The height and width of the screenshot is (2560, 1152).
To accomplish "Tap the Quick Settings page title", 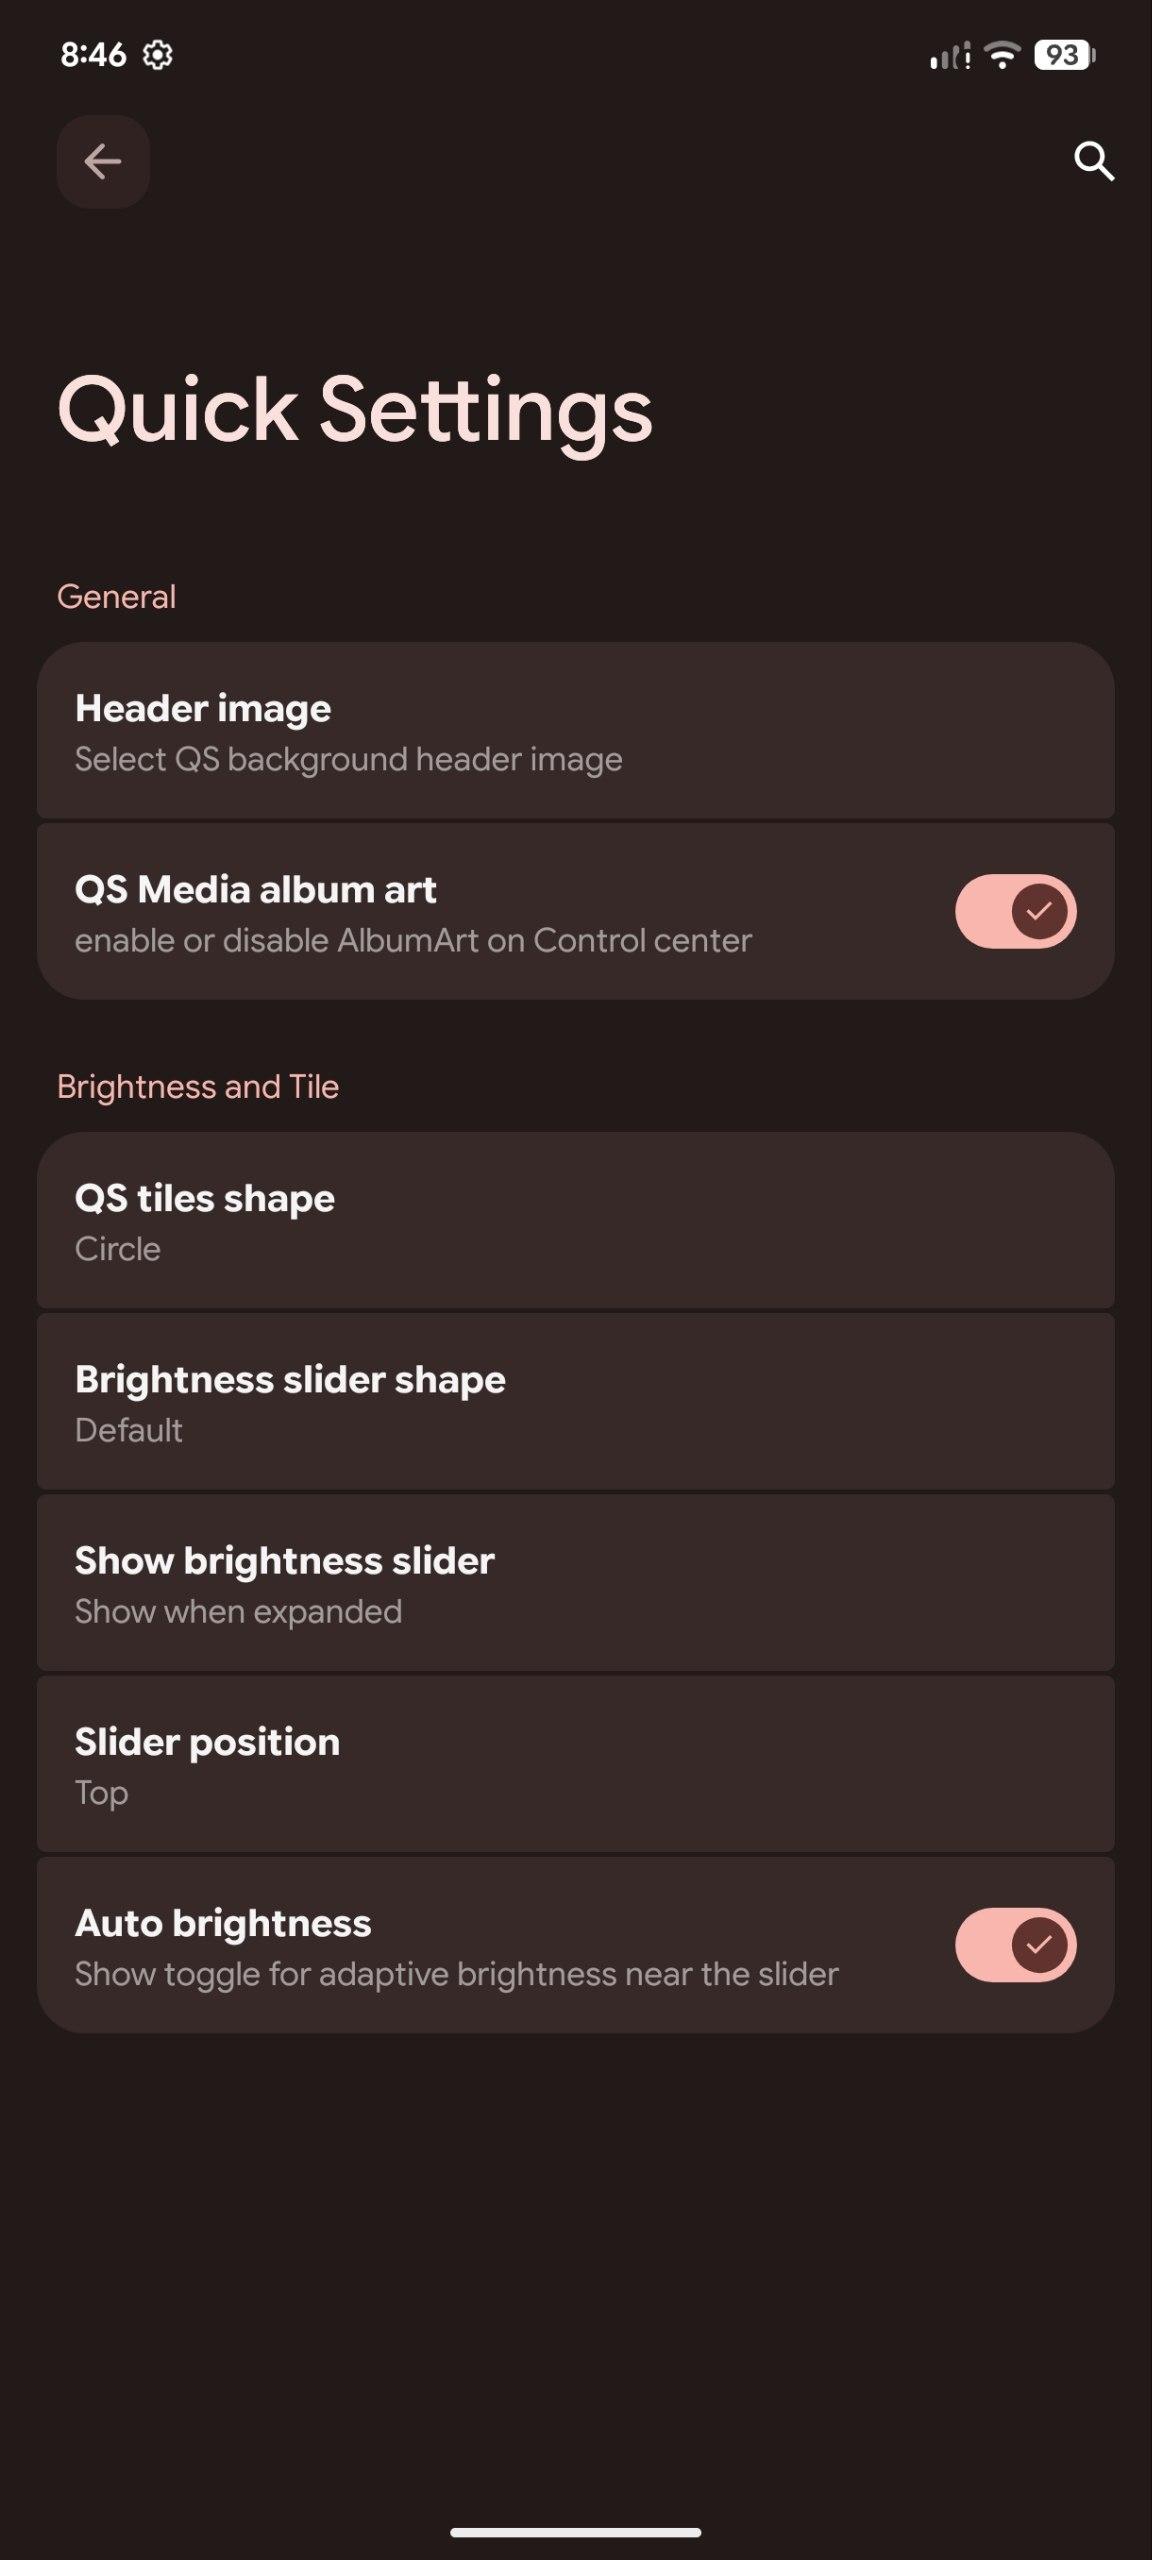I will pos(355,409).
